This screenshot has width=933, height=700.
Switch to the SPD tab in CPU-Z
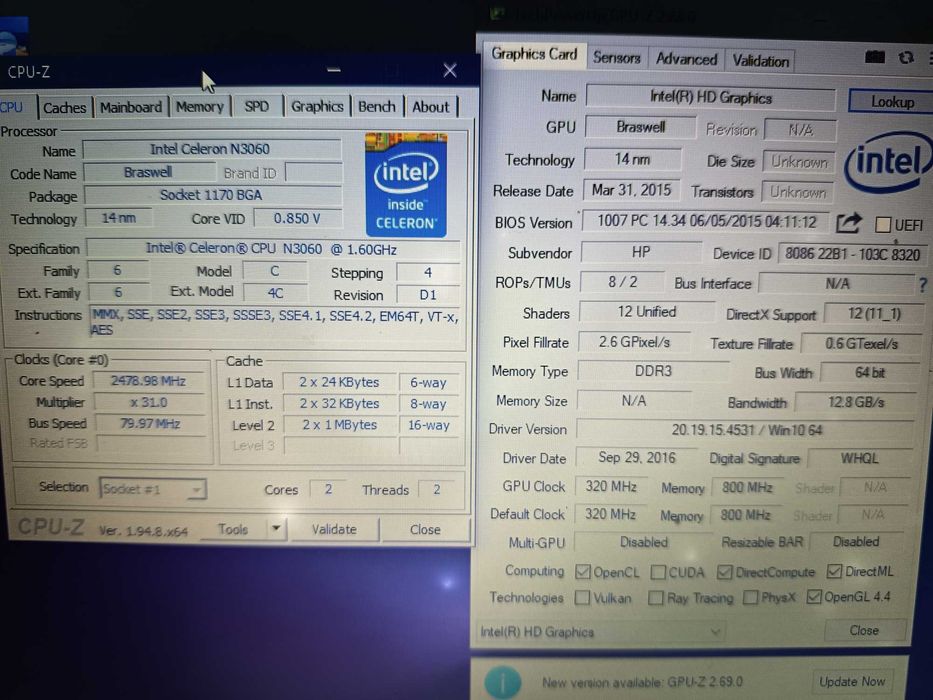257,107
